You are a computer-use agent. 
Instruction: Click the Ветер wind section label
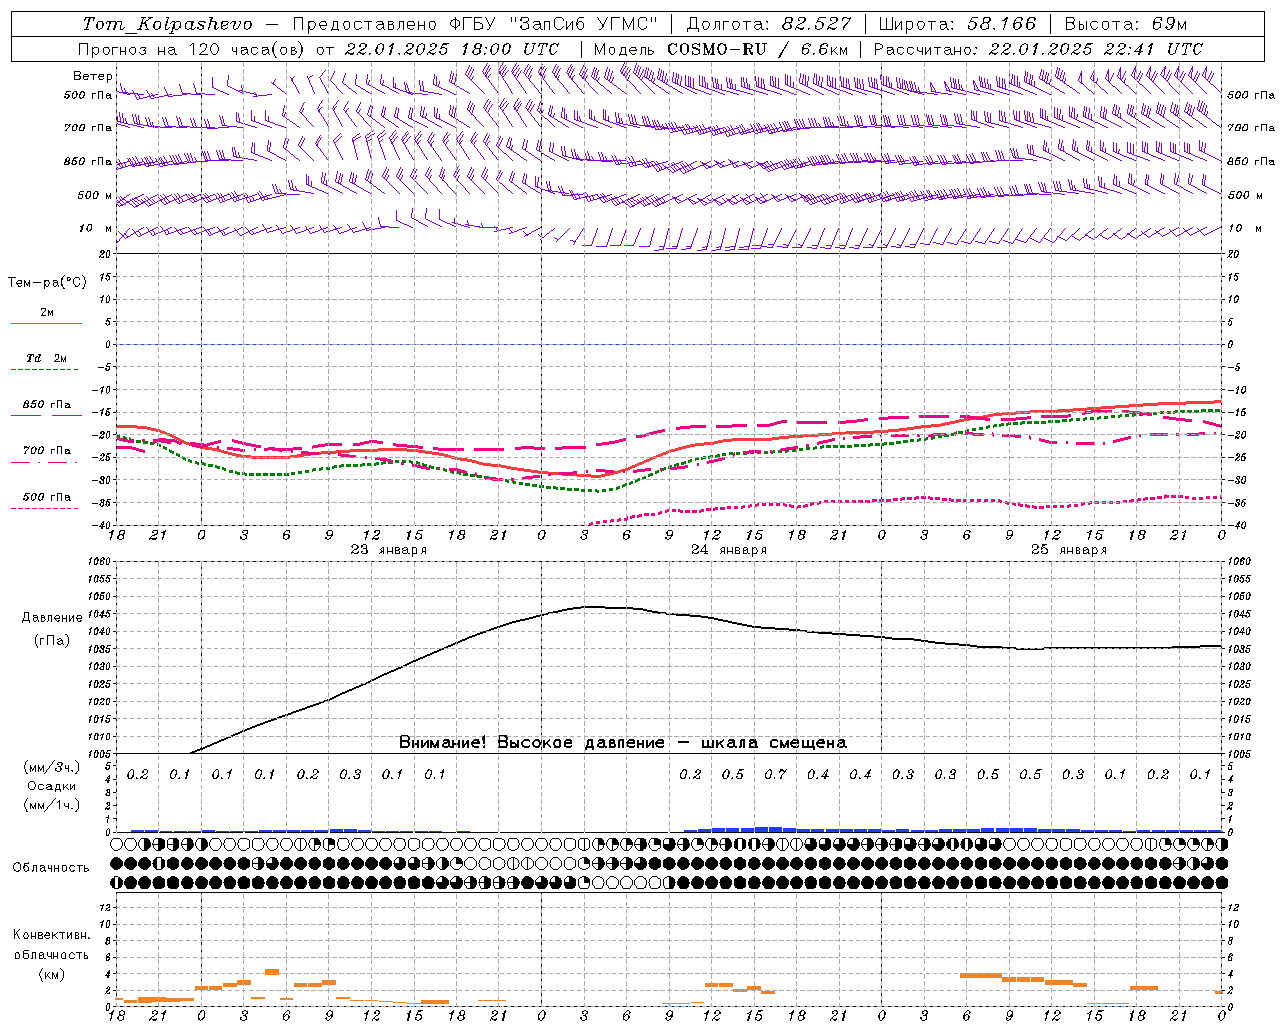[x=92, y=76]
